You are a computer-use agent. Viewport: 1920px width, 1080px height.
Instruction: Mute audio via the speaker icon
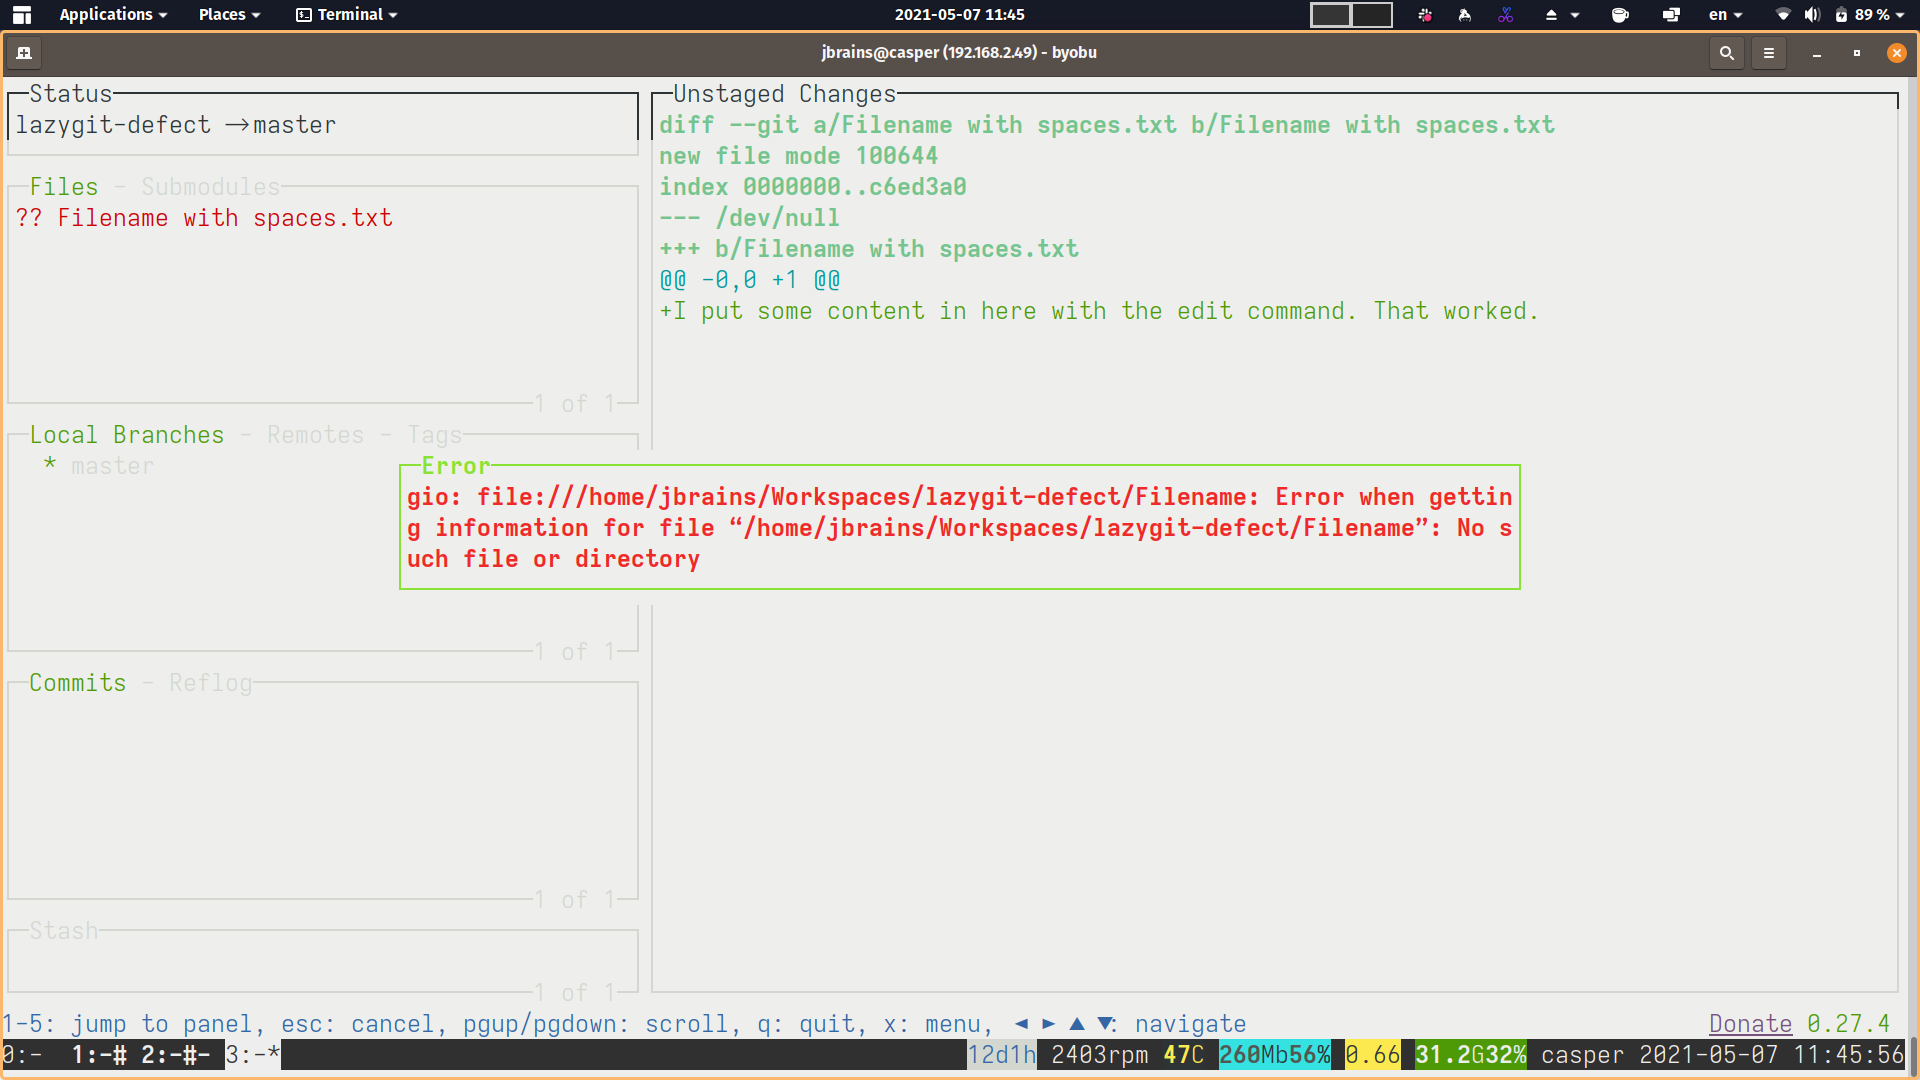coord(1811,15)
